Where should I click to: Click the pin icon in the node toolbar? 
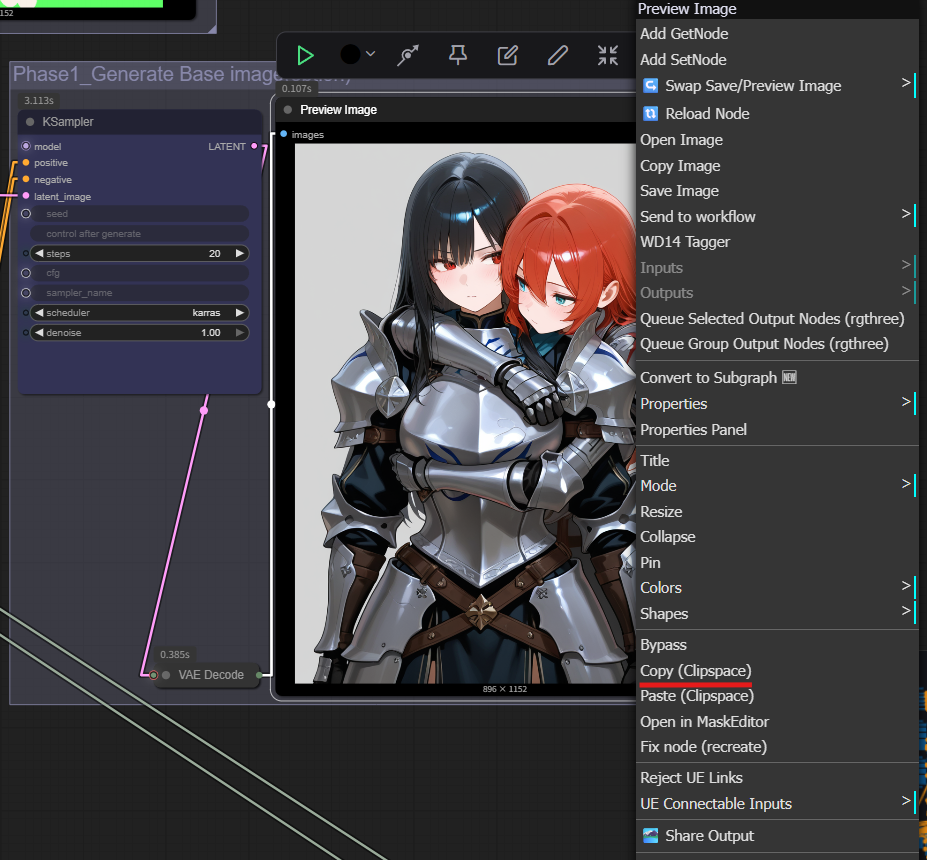coord(458,55)
